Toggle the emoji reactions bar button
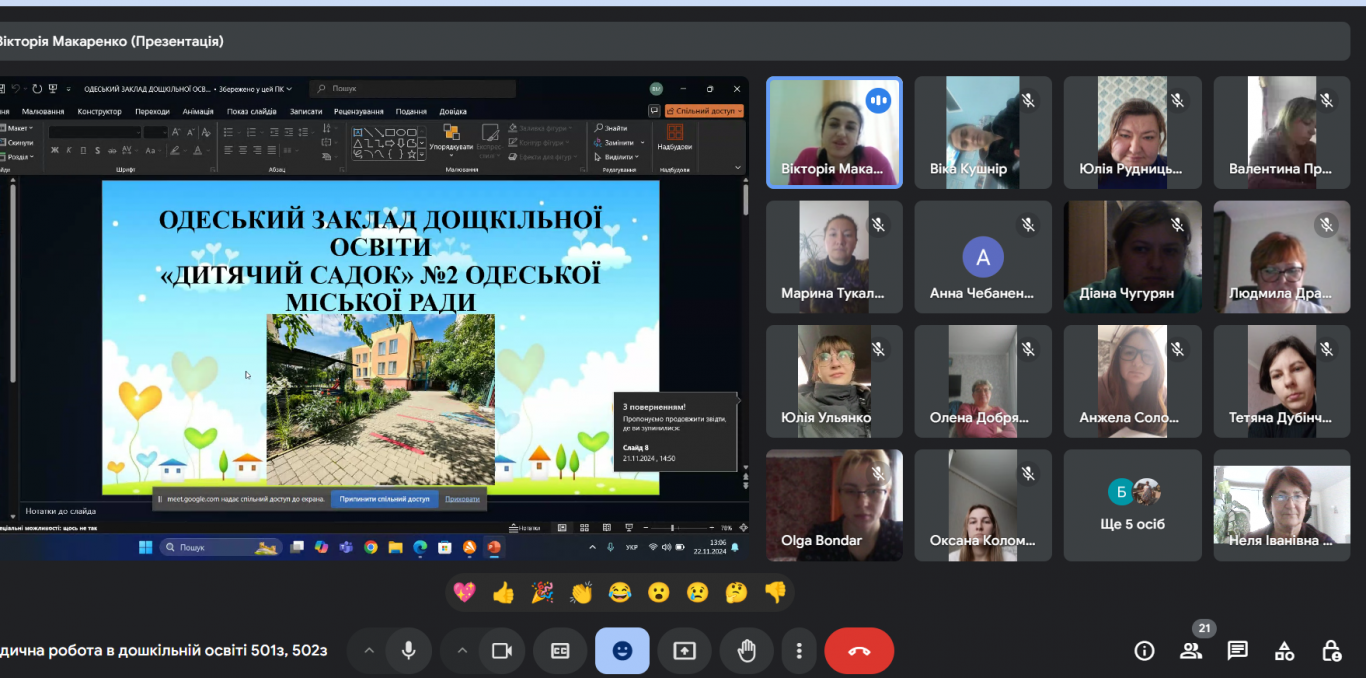Screen dimensions: 1366x678 point(622,651)
